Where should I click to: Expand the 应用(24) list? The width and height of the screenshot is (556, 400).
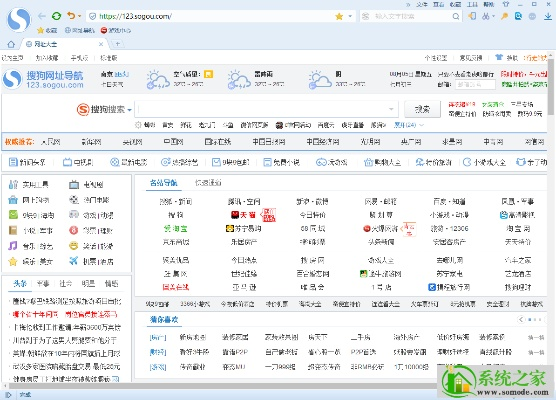[408, 125]
